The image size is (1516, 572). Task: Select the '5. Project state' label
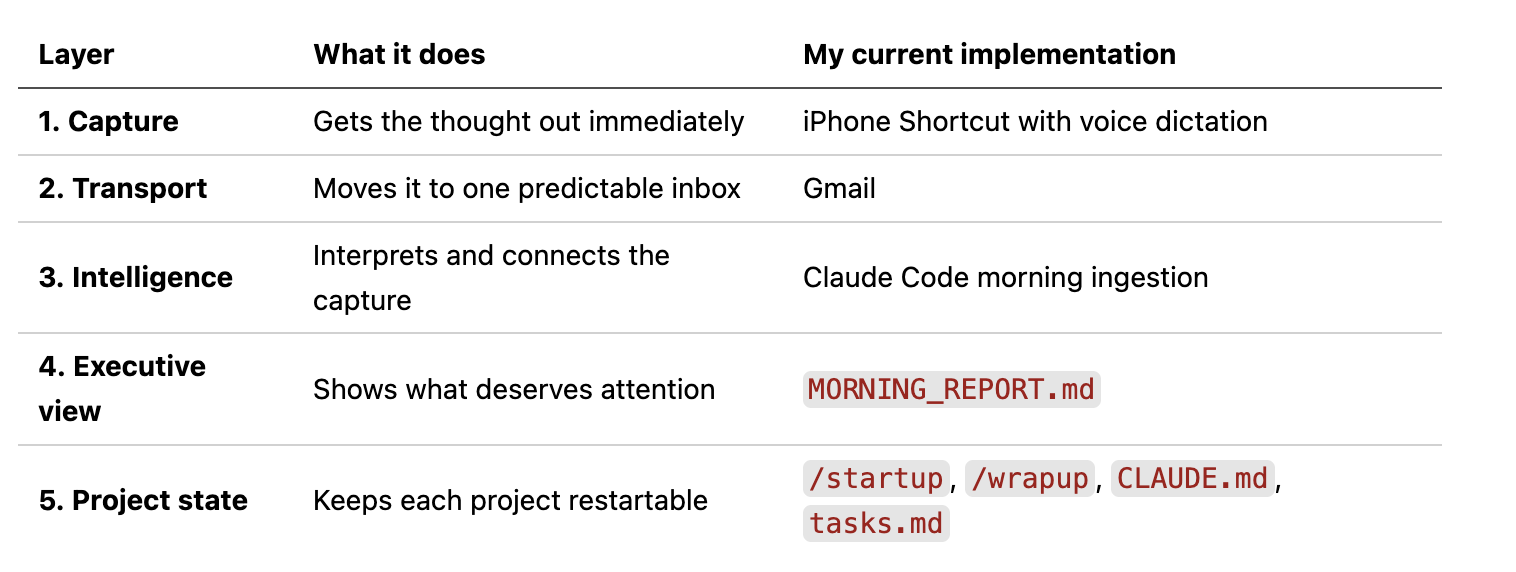143,500
